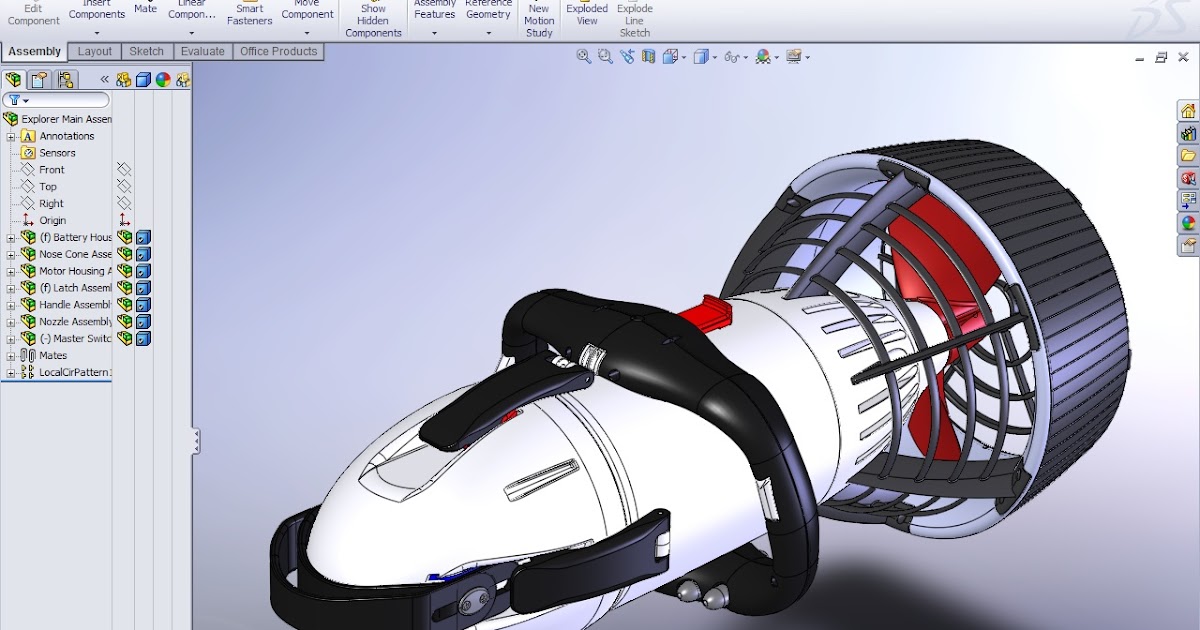Click display mode icon for Handle Assembly row
This screenshot has height=630, width=1200.
[143, 304]
